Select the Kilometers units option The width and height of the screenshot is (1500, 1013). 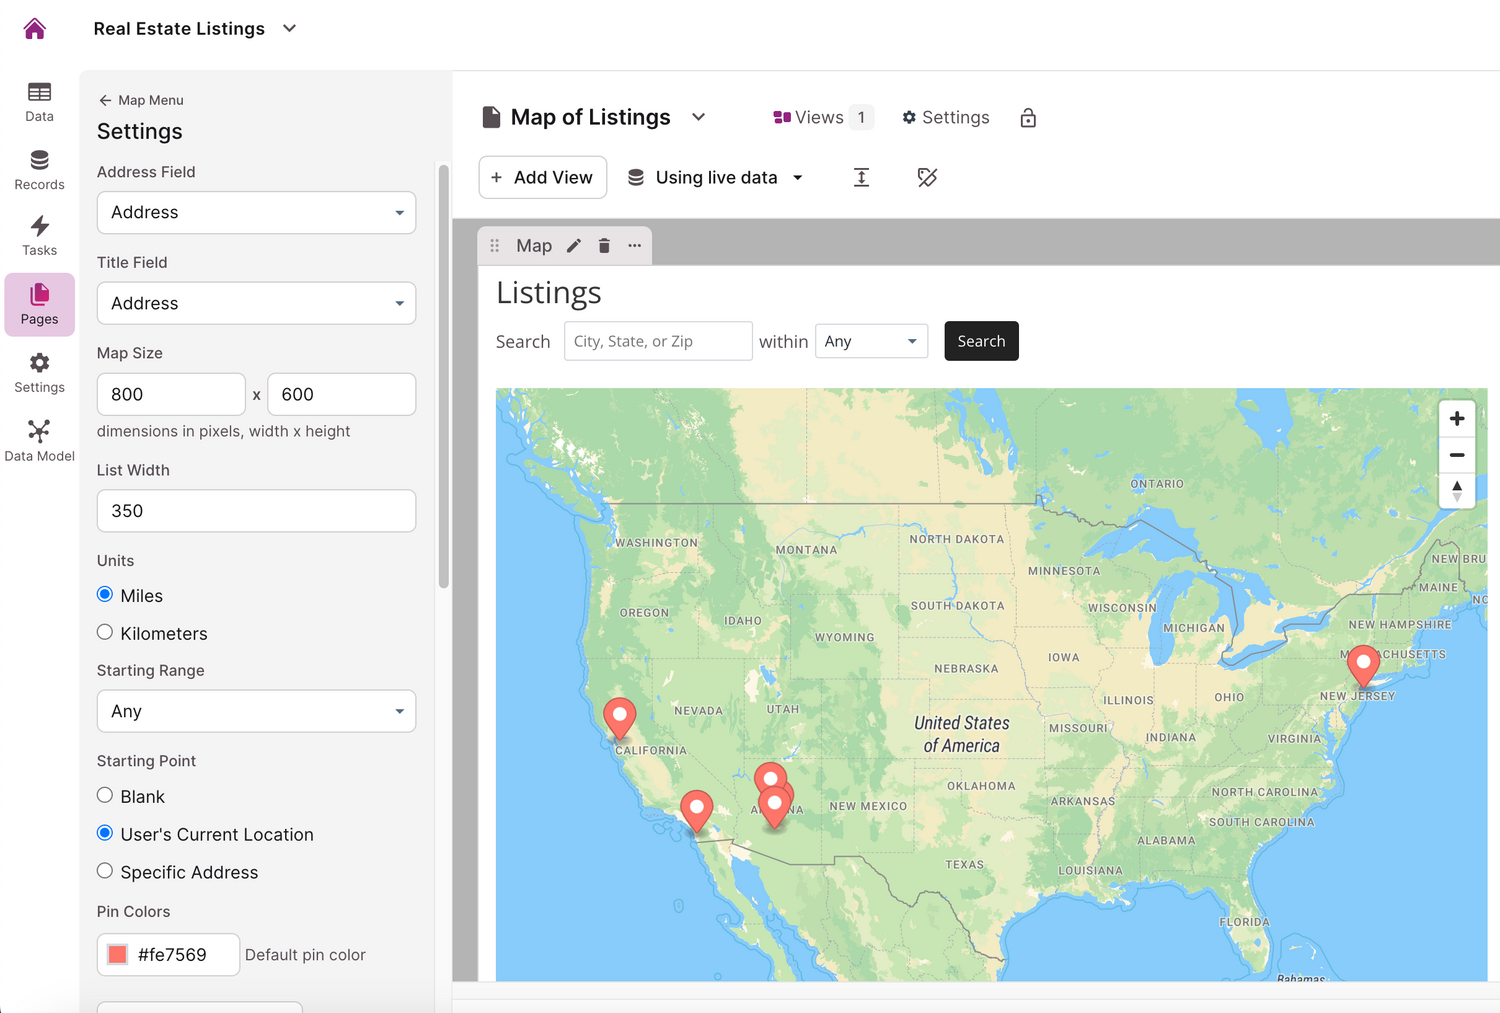[x=105, y=632]
